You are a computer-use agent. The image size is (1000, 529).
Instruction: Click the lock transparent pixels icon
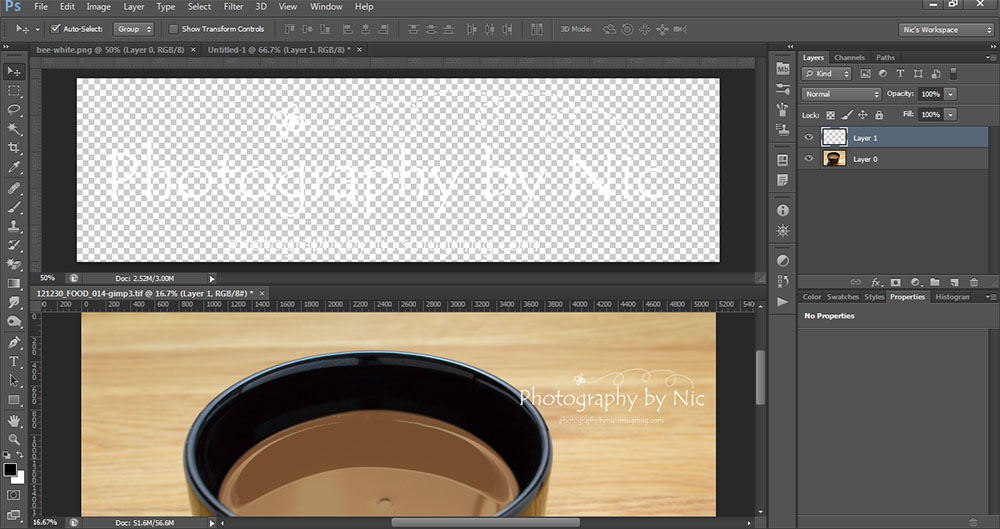(830, 115)
